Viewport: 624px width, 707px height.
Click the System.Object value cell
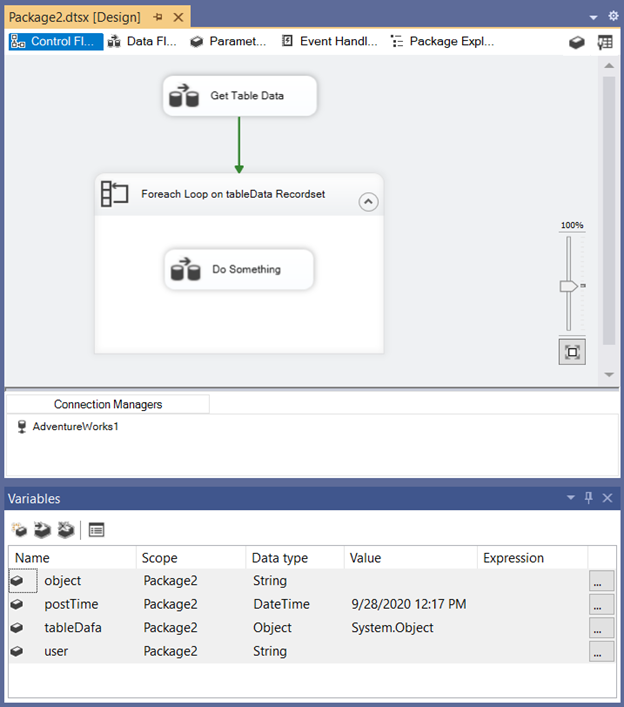[392, 628]
